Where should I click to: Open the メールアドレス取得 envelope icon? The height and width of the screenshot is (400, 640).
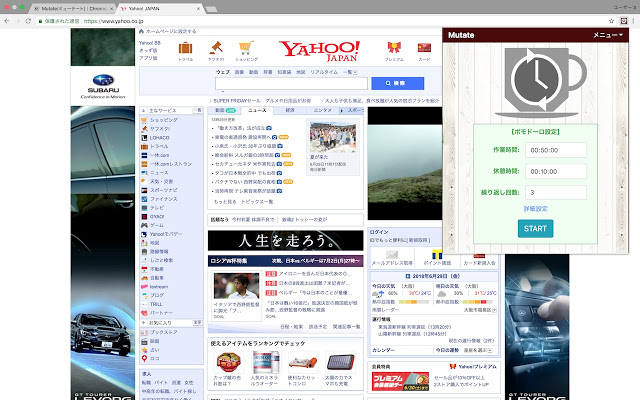(x=392, y=255)
